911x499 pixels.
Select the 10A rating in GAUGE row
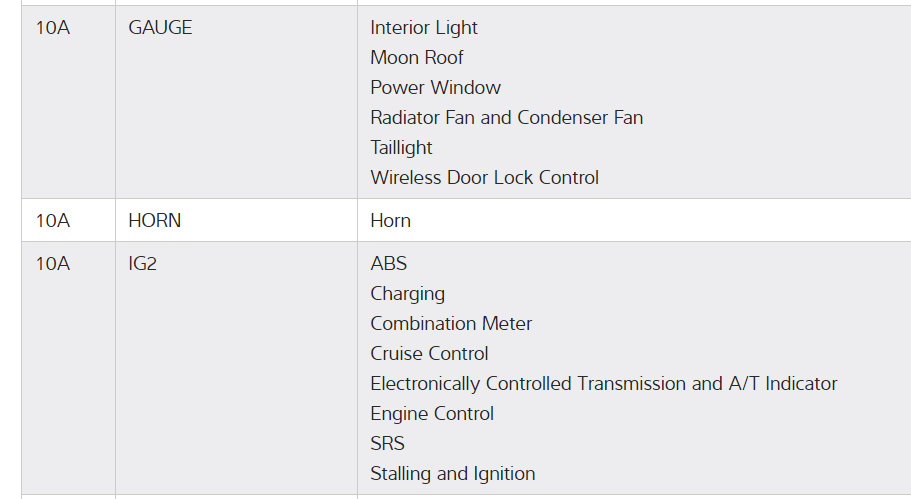(x=52, y=28)
